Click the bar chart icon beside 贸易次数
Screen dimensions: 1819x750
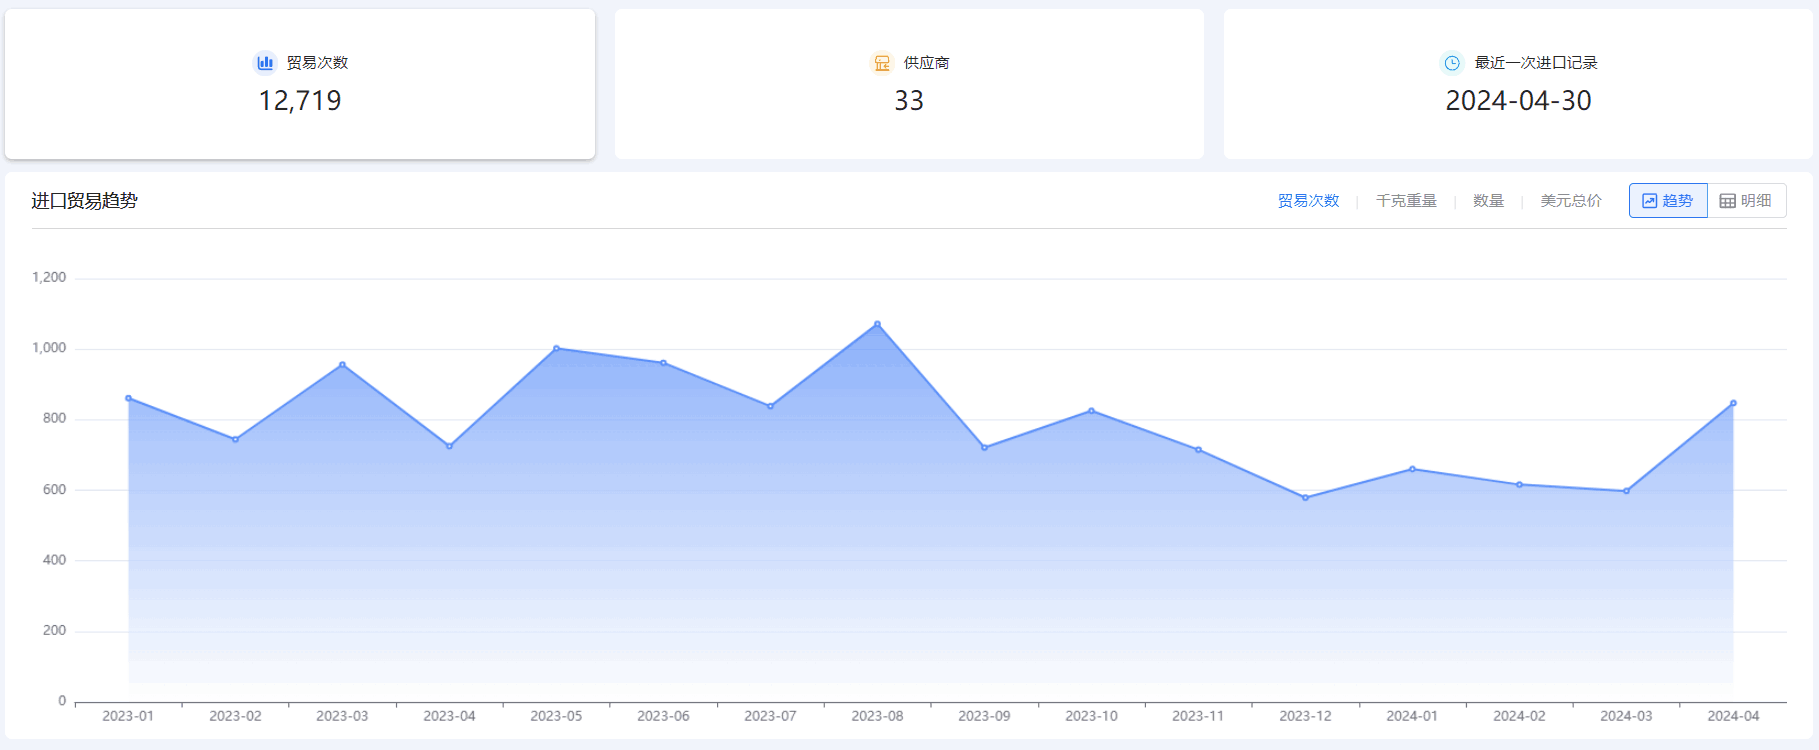point(265,63)
